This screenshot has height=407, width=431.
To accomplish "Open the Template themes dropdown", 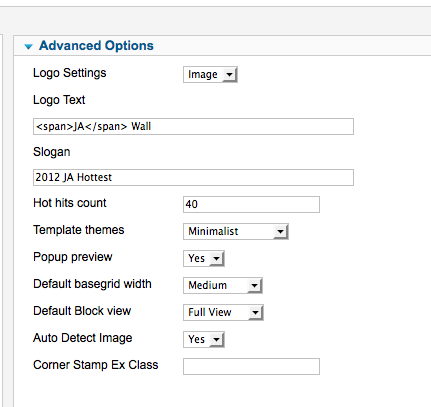I will point(236,232).
